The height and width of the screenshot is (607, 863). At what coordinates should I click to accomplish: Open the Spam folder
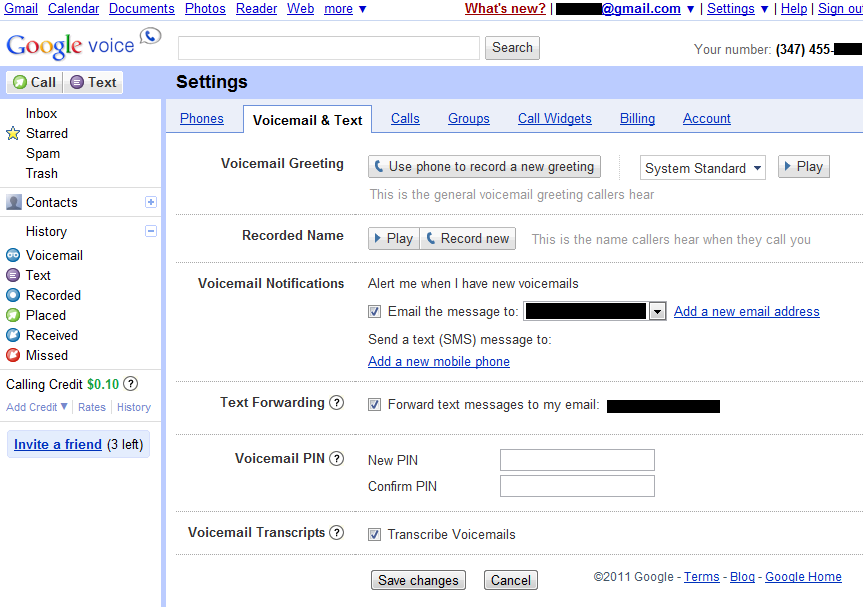43,154
